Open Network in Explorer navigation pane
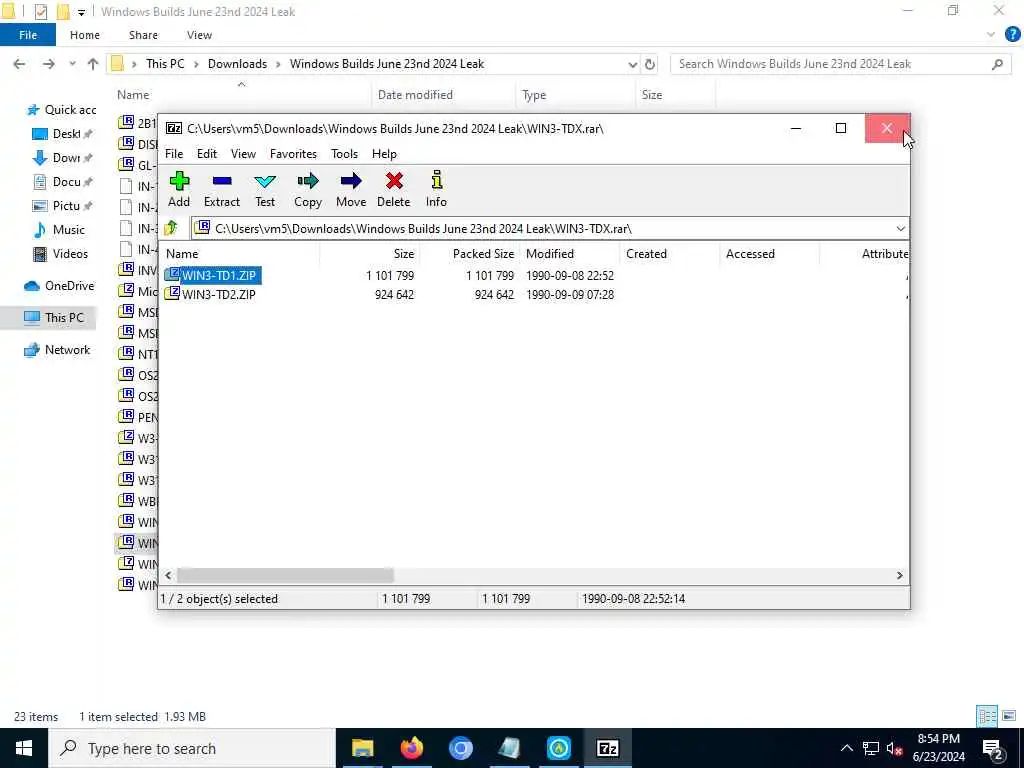Image resolution: width=1024 pixels, height=768 pixels. pos(57,350)
